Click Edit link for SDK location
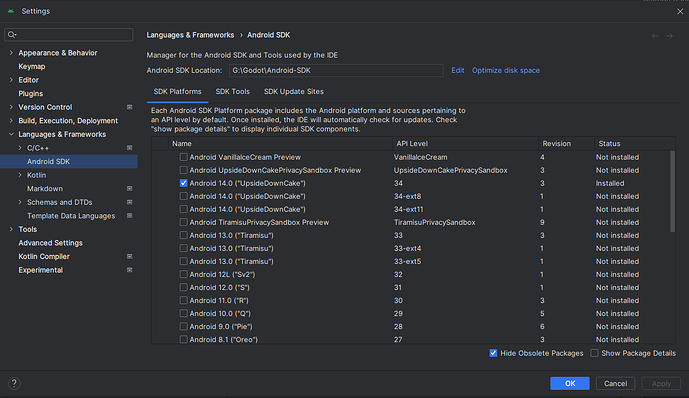The width and height of the screenshot is (689, 398). coord(457,70)
